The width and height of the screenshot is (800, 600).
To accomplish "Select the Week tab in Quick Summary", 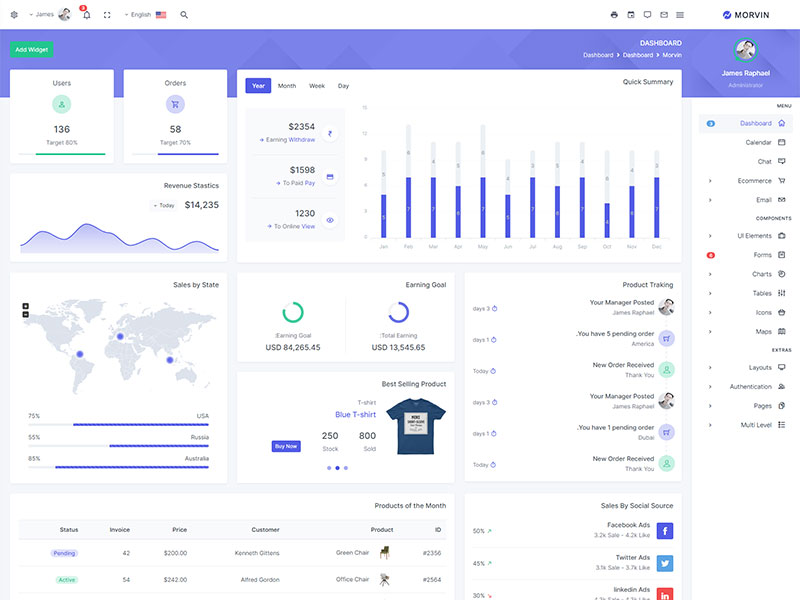I will coord(317,86).
